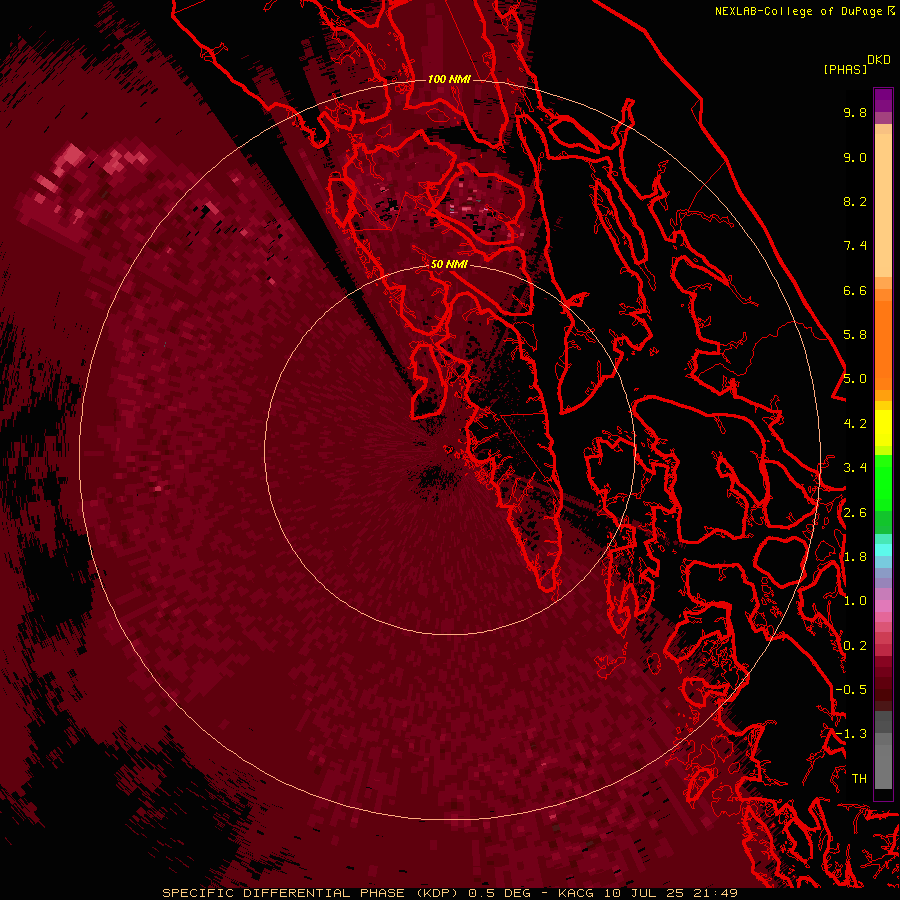900x900 pixels.
Task: Click the 1.8 scale label
Action: 855,557
